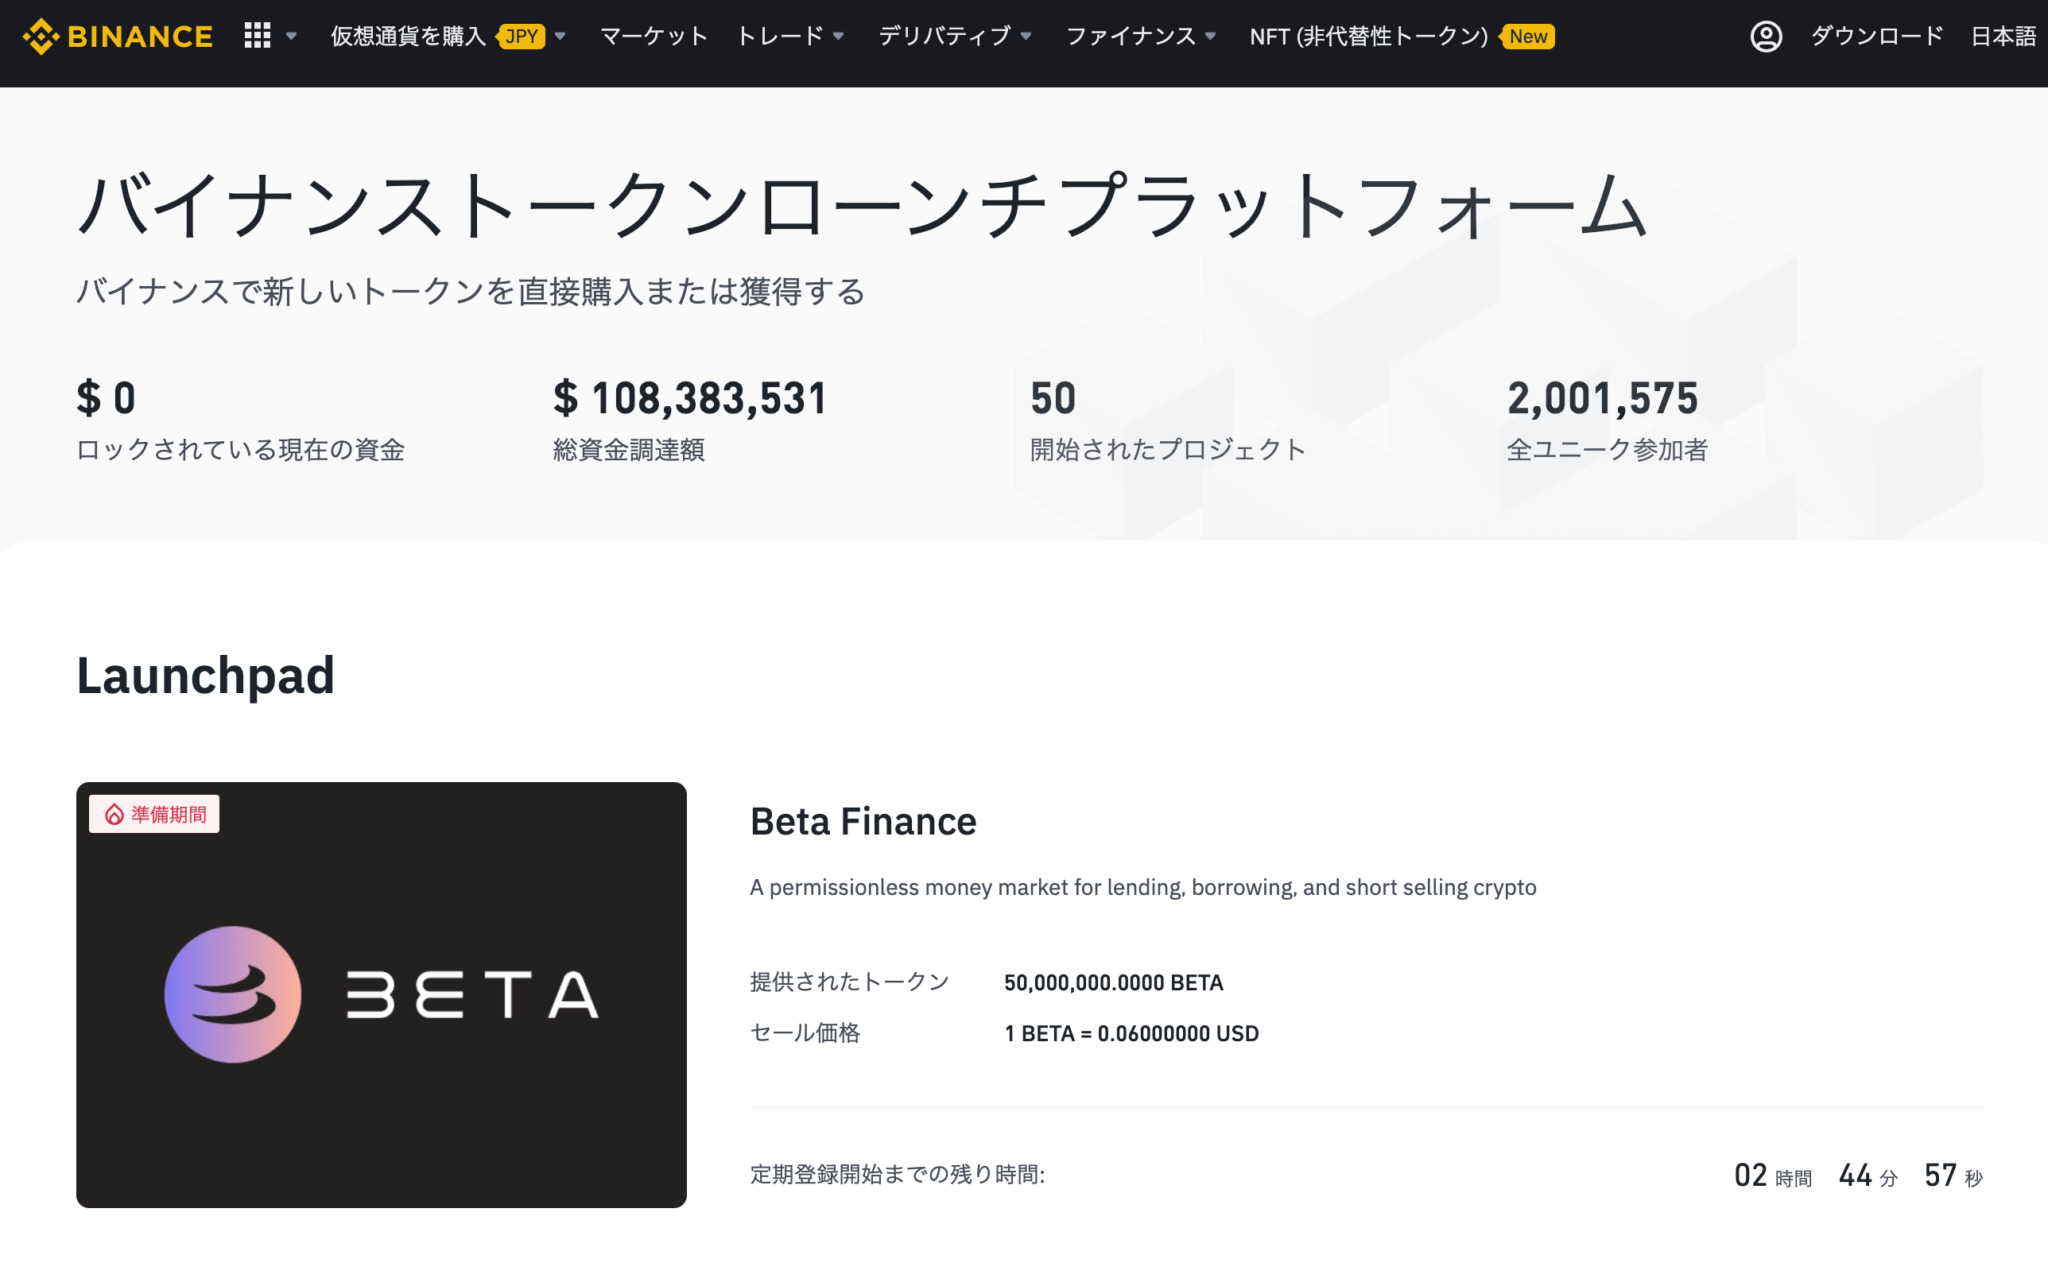The width and height of the screenshot is (2048, 1286).
Task: Click the BETA round logo icon
Action: coord(232,994)
